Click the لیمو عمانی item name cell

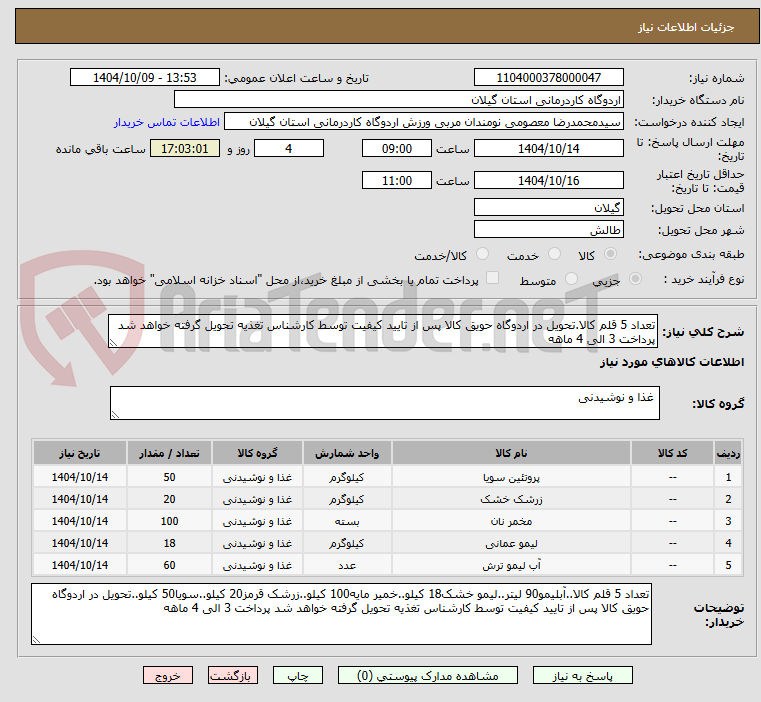click(511, 543)
